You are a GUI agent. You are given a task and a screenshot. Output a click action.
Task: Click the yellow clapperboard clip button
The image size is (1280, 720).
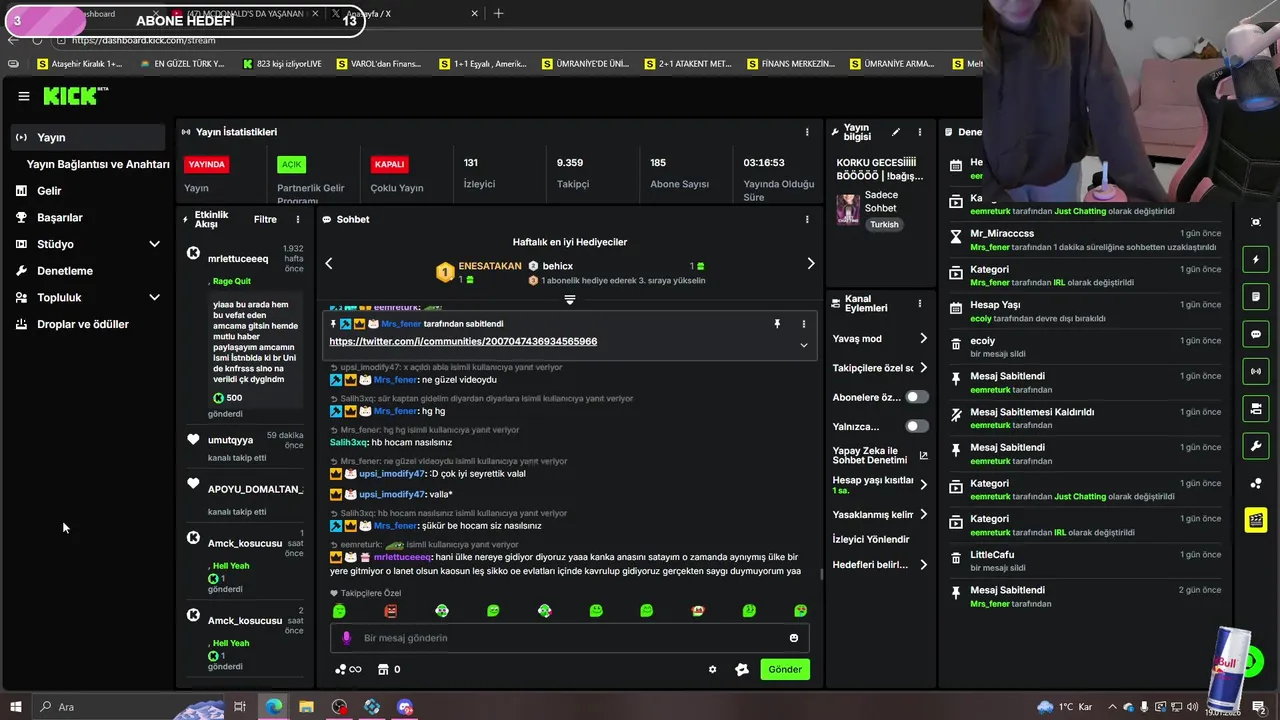click(1256, 520)
